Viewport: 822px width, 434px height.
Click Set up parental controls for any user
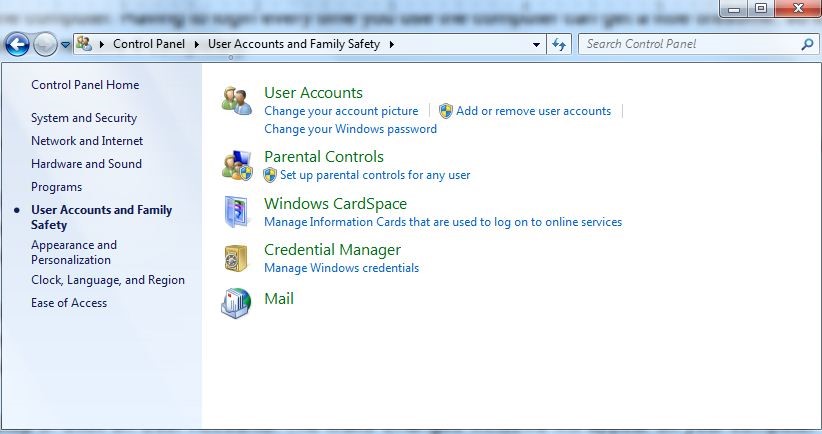point(375,175)
